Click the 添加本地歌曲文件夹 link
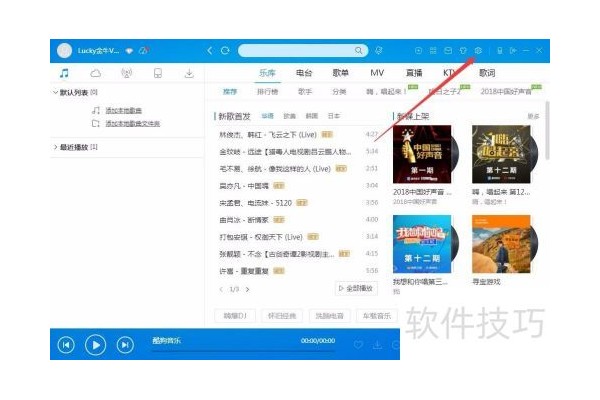Viewport: 600px width, 400px height. (133, 124)
